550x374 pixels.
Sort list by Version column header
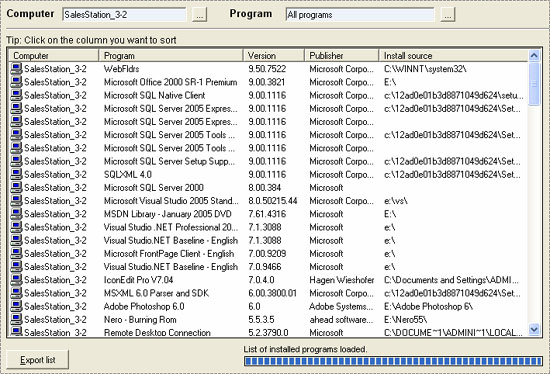coord(274,55)
